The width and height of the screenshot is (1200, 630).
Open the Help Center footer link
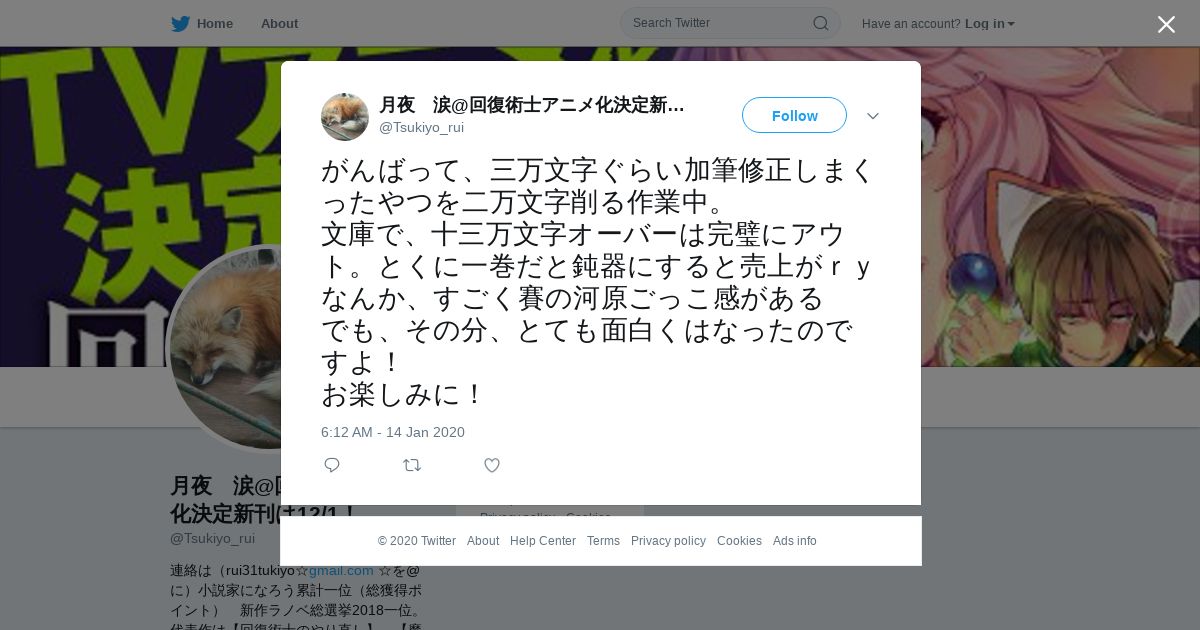[543, 541]
